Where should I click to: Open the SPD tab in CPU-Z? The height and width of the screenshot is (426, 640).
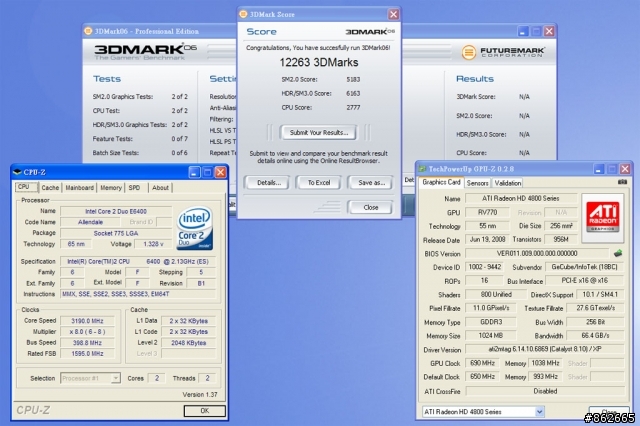tap(134, 188)
